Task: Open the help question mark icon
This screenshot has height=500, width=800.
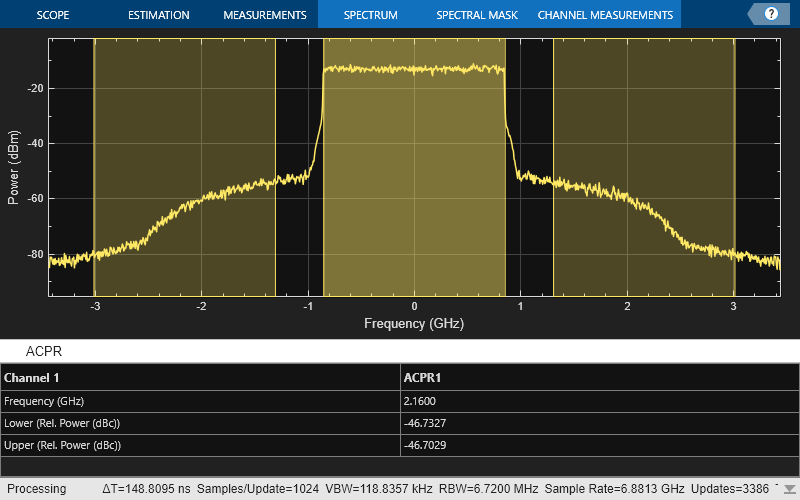Action: [771, 14]
